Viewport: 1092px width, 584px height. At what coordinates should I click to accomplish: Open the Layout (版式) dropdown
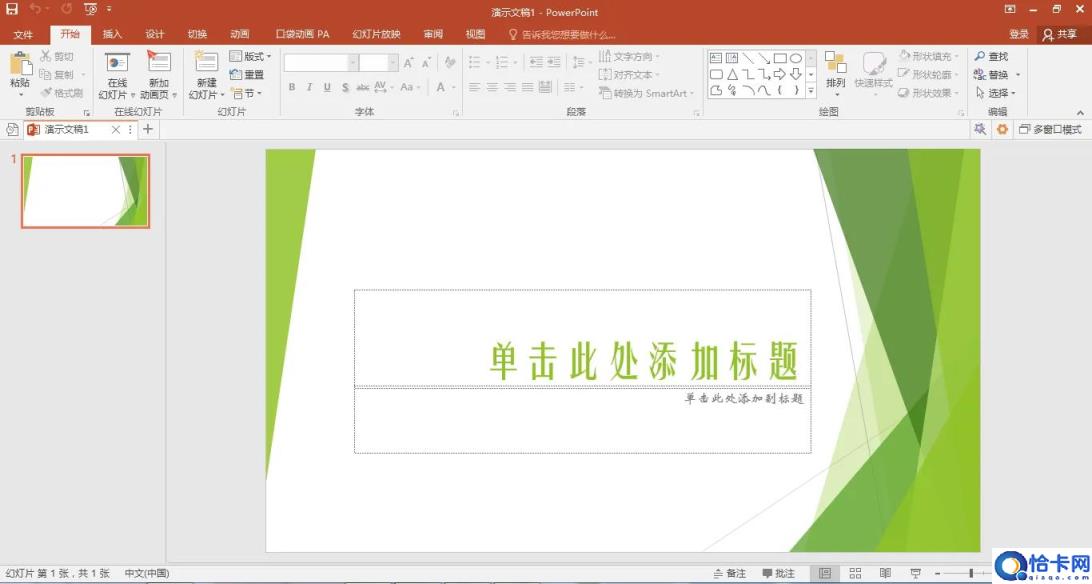tap(250, 57)
